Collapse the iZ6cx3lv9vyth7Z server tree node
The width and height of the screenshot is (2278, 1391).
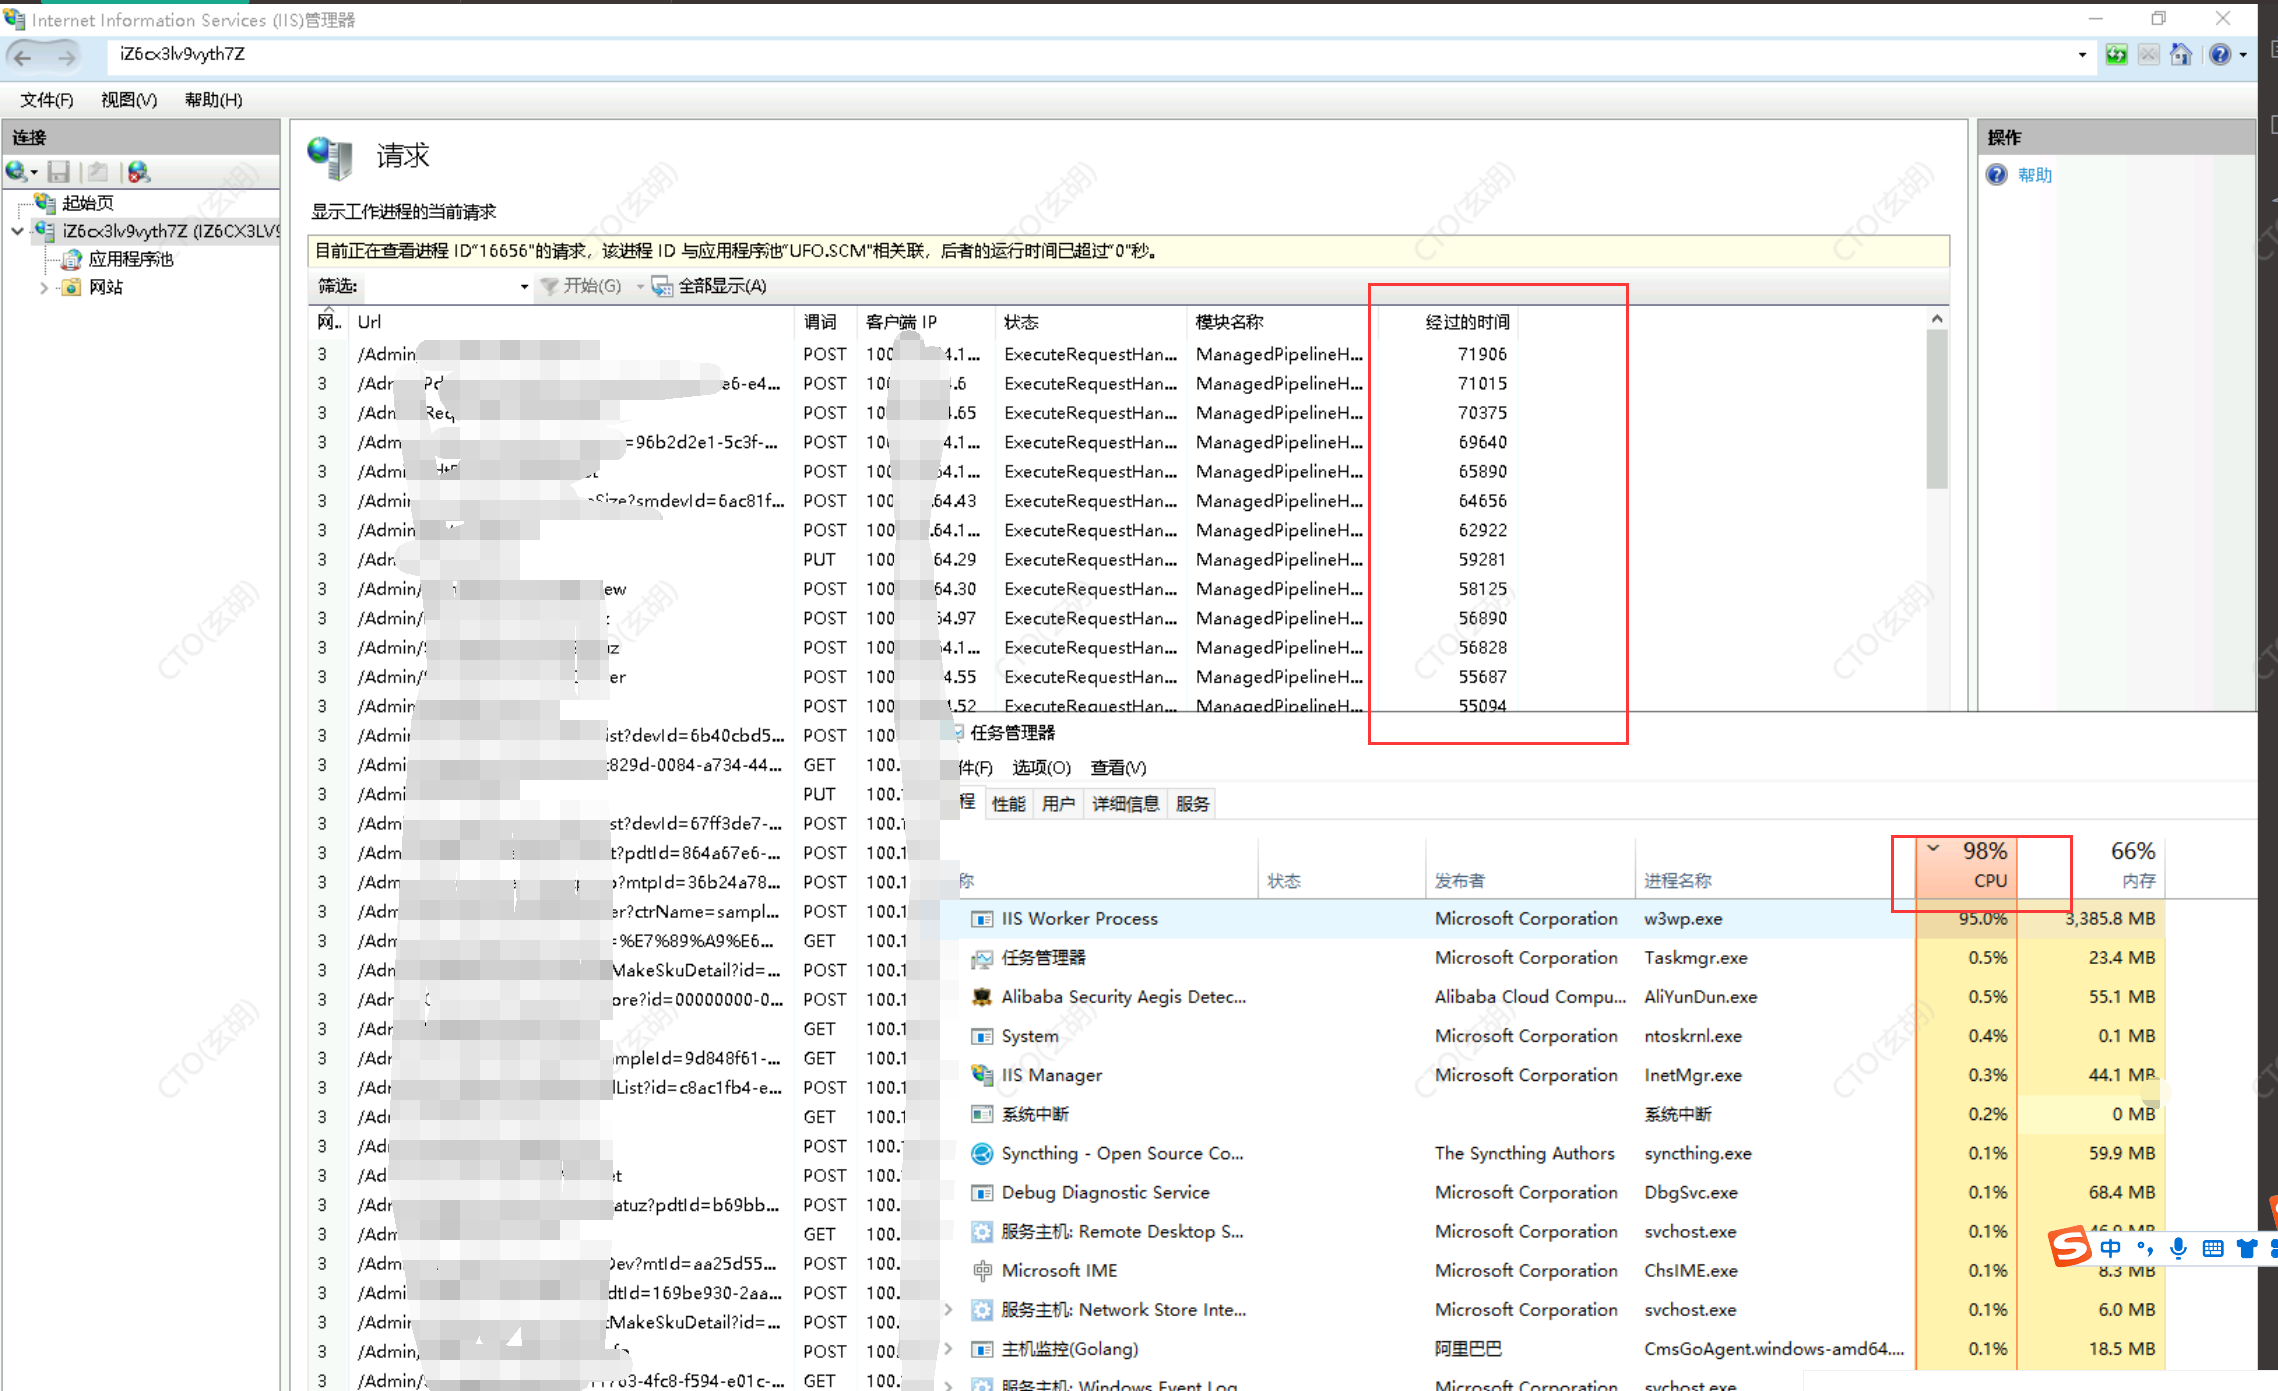(x=17, y=231)
